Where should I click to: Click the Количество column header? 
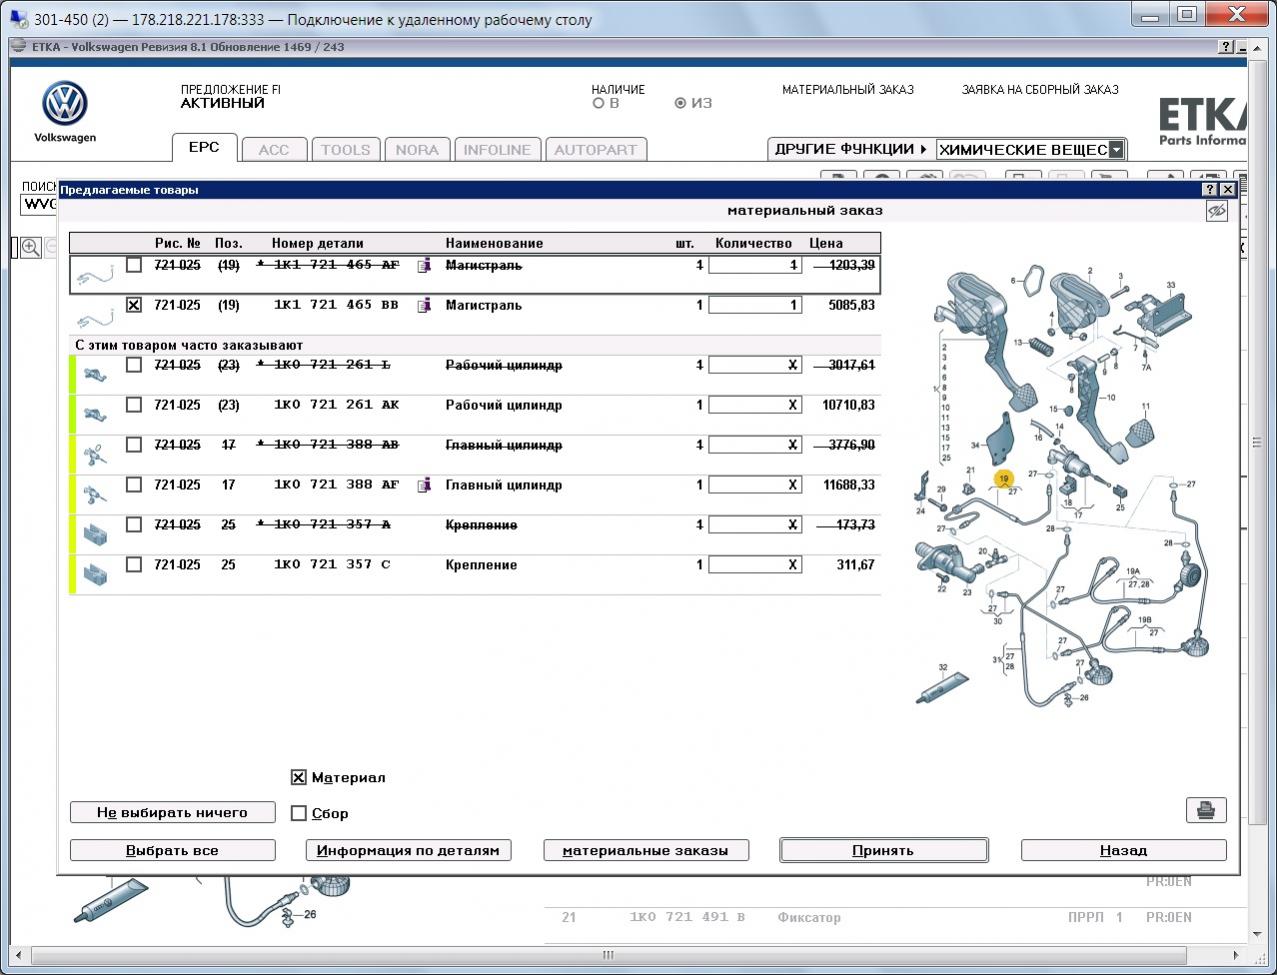(x=753, y=243)
